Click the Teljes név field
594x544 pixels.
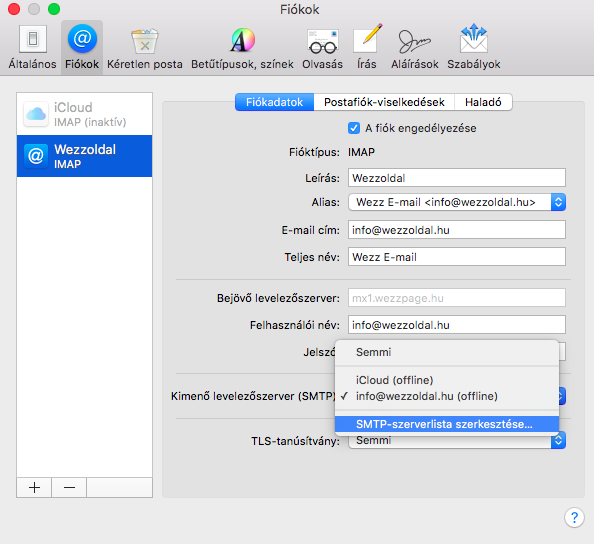click(x=457, y=257)
